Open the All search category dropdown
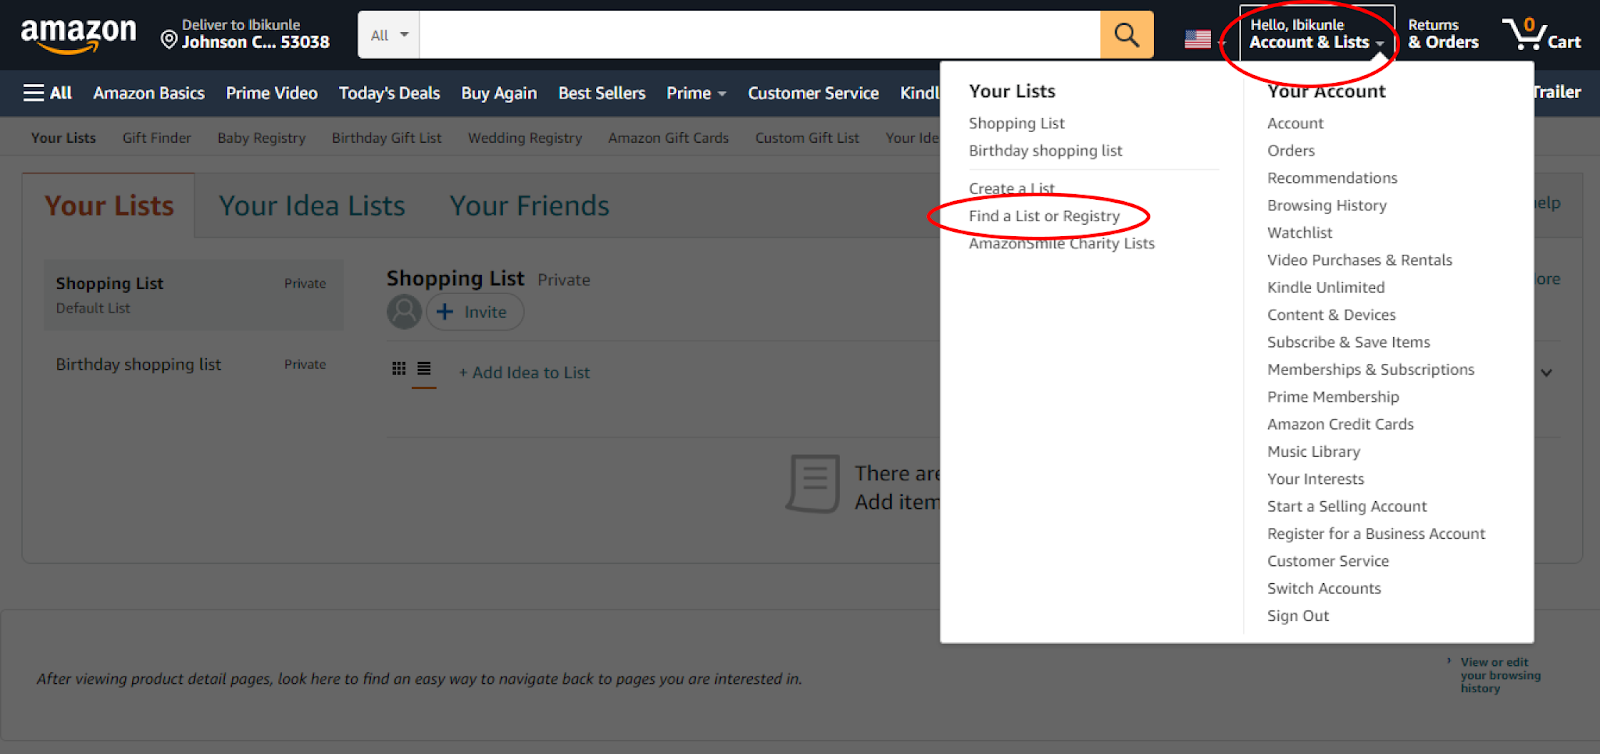This screenshot has width=1600, height=754. click(x=389, y=35)
